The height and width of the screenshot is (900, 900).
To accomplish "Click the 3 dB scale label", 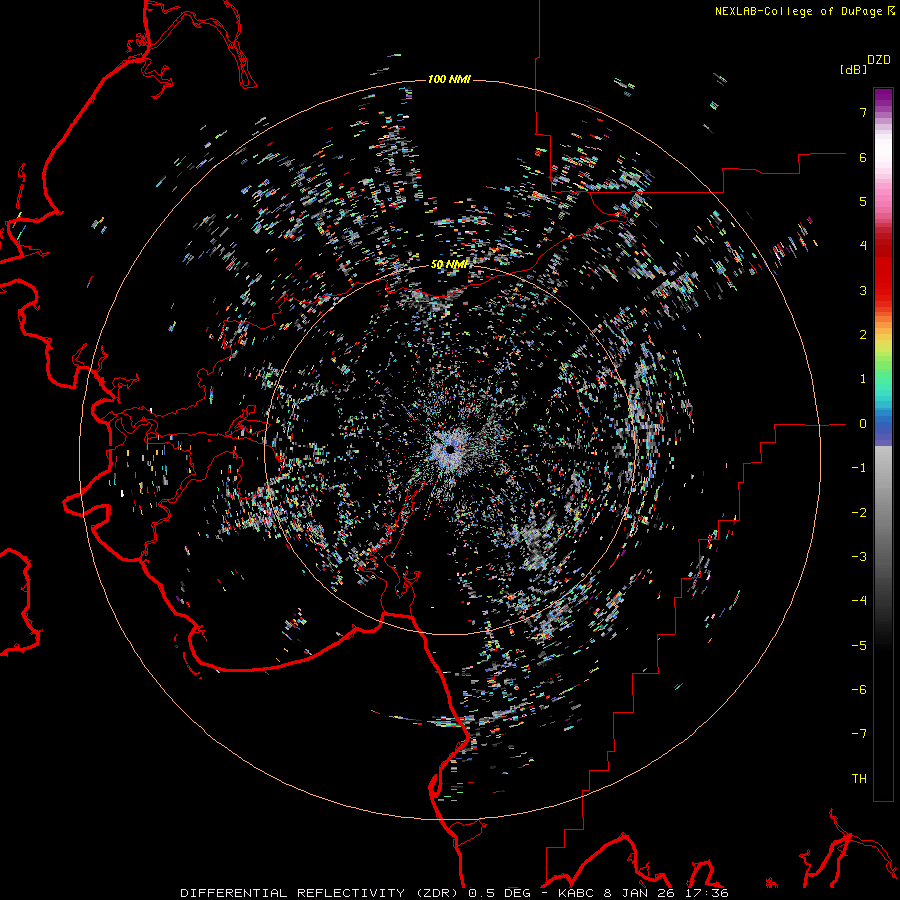I will click(863, 290).
